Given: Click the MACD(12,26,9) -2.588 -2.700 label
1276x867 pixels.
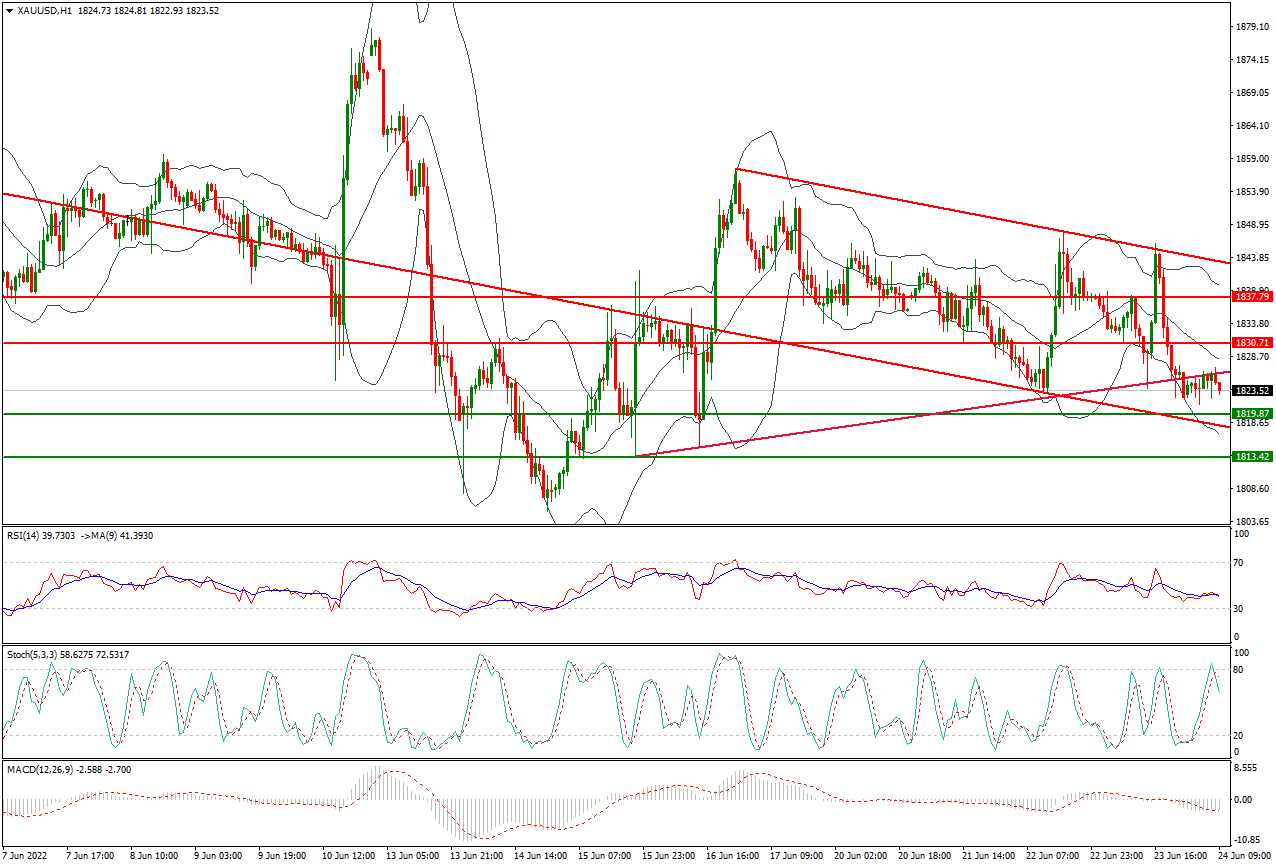Looking at the screenshot, I should click(68, 769).
